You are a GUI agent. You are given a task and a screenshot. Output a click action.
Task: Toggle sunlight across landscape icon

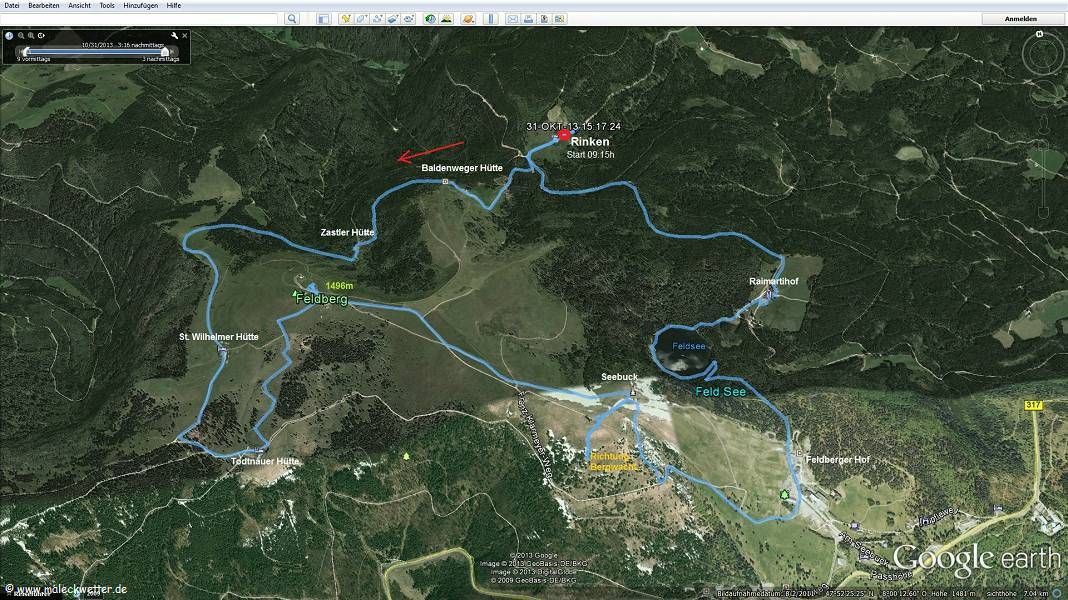coord(446,19)
